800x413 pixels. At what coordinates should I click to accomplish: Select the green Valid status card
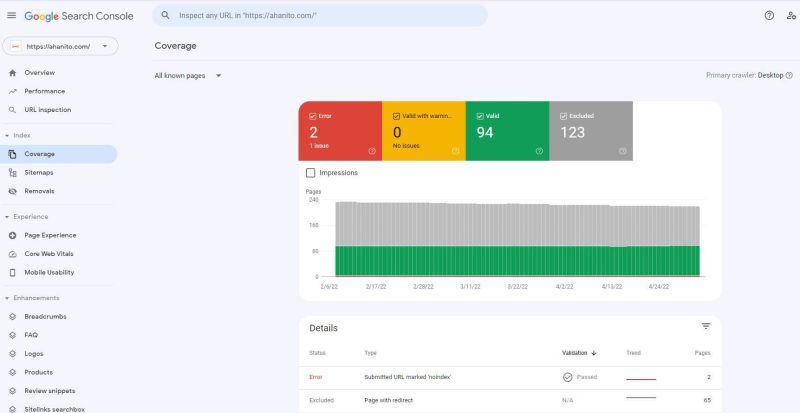(507, 131)
